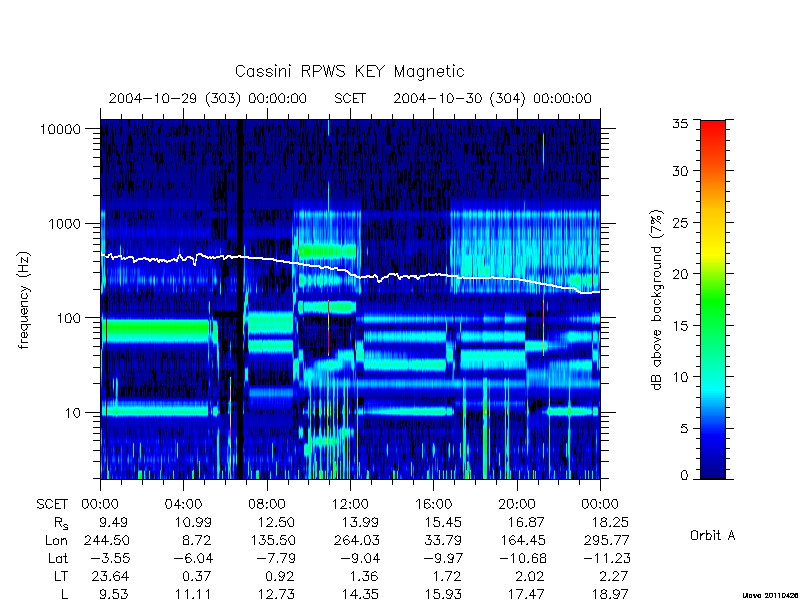Screen dimensions: 800x600
Task: Click the "20" colorbar scale label
Action: (680, 274)
